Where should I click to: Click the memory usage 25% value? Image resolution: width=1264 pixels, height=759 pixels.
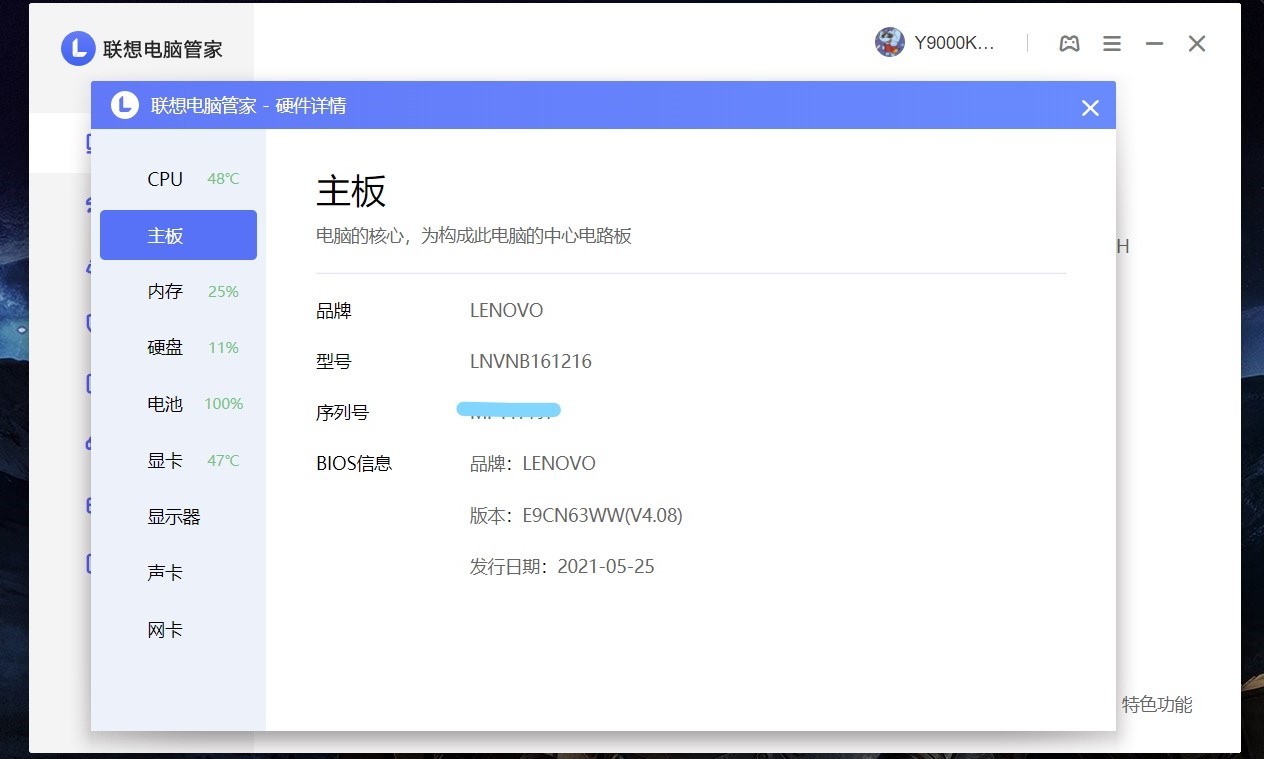(223, 292)
